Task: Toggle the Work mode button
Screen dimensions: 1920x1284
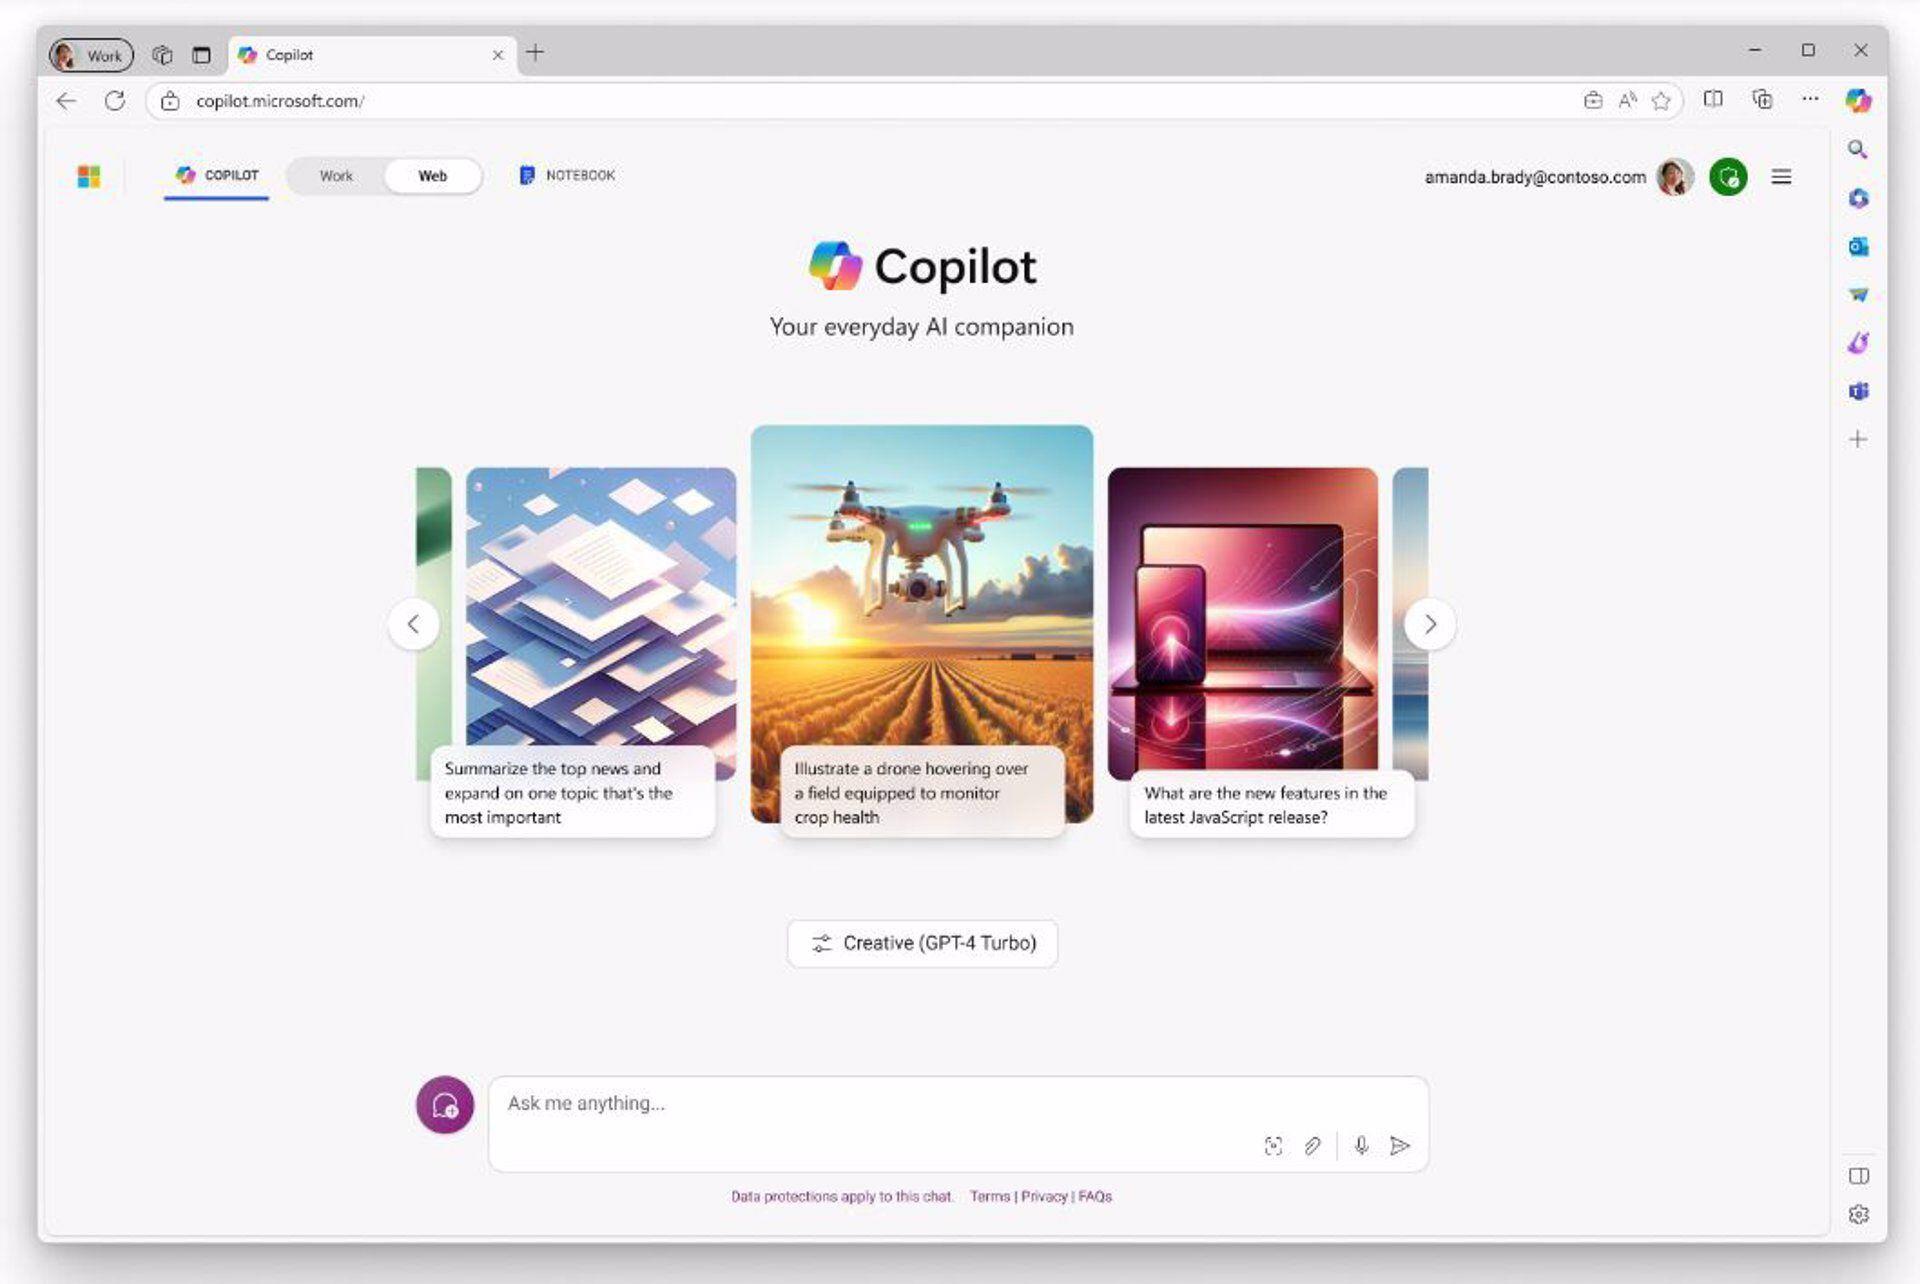Action: (x=335, y=175)
